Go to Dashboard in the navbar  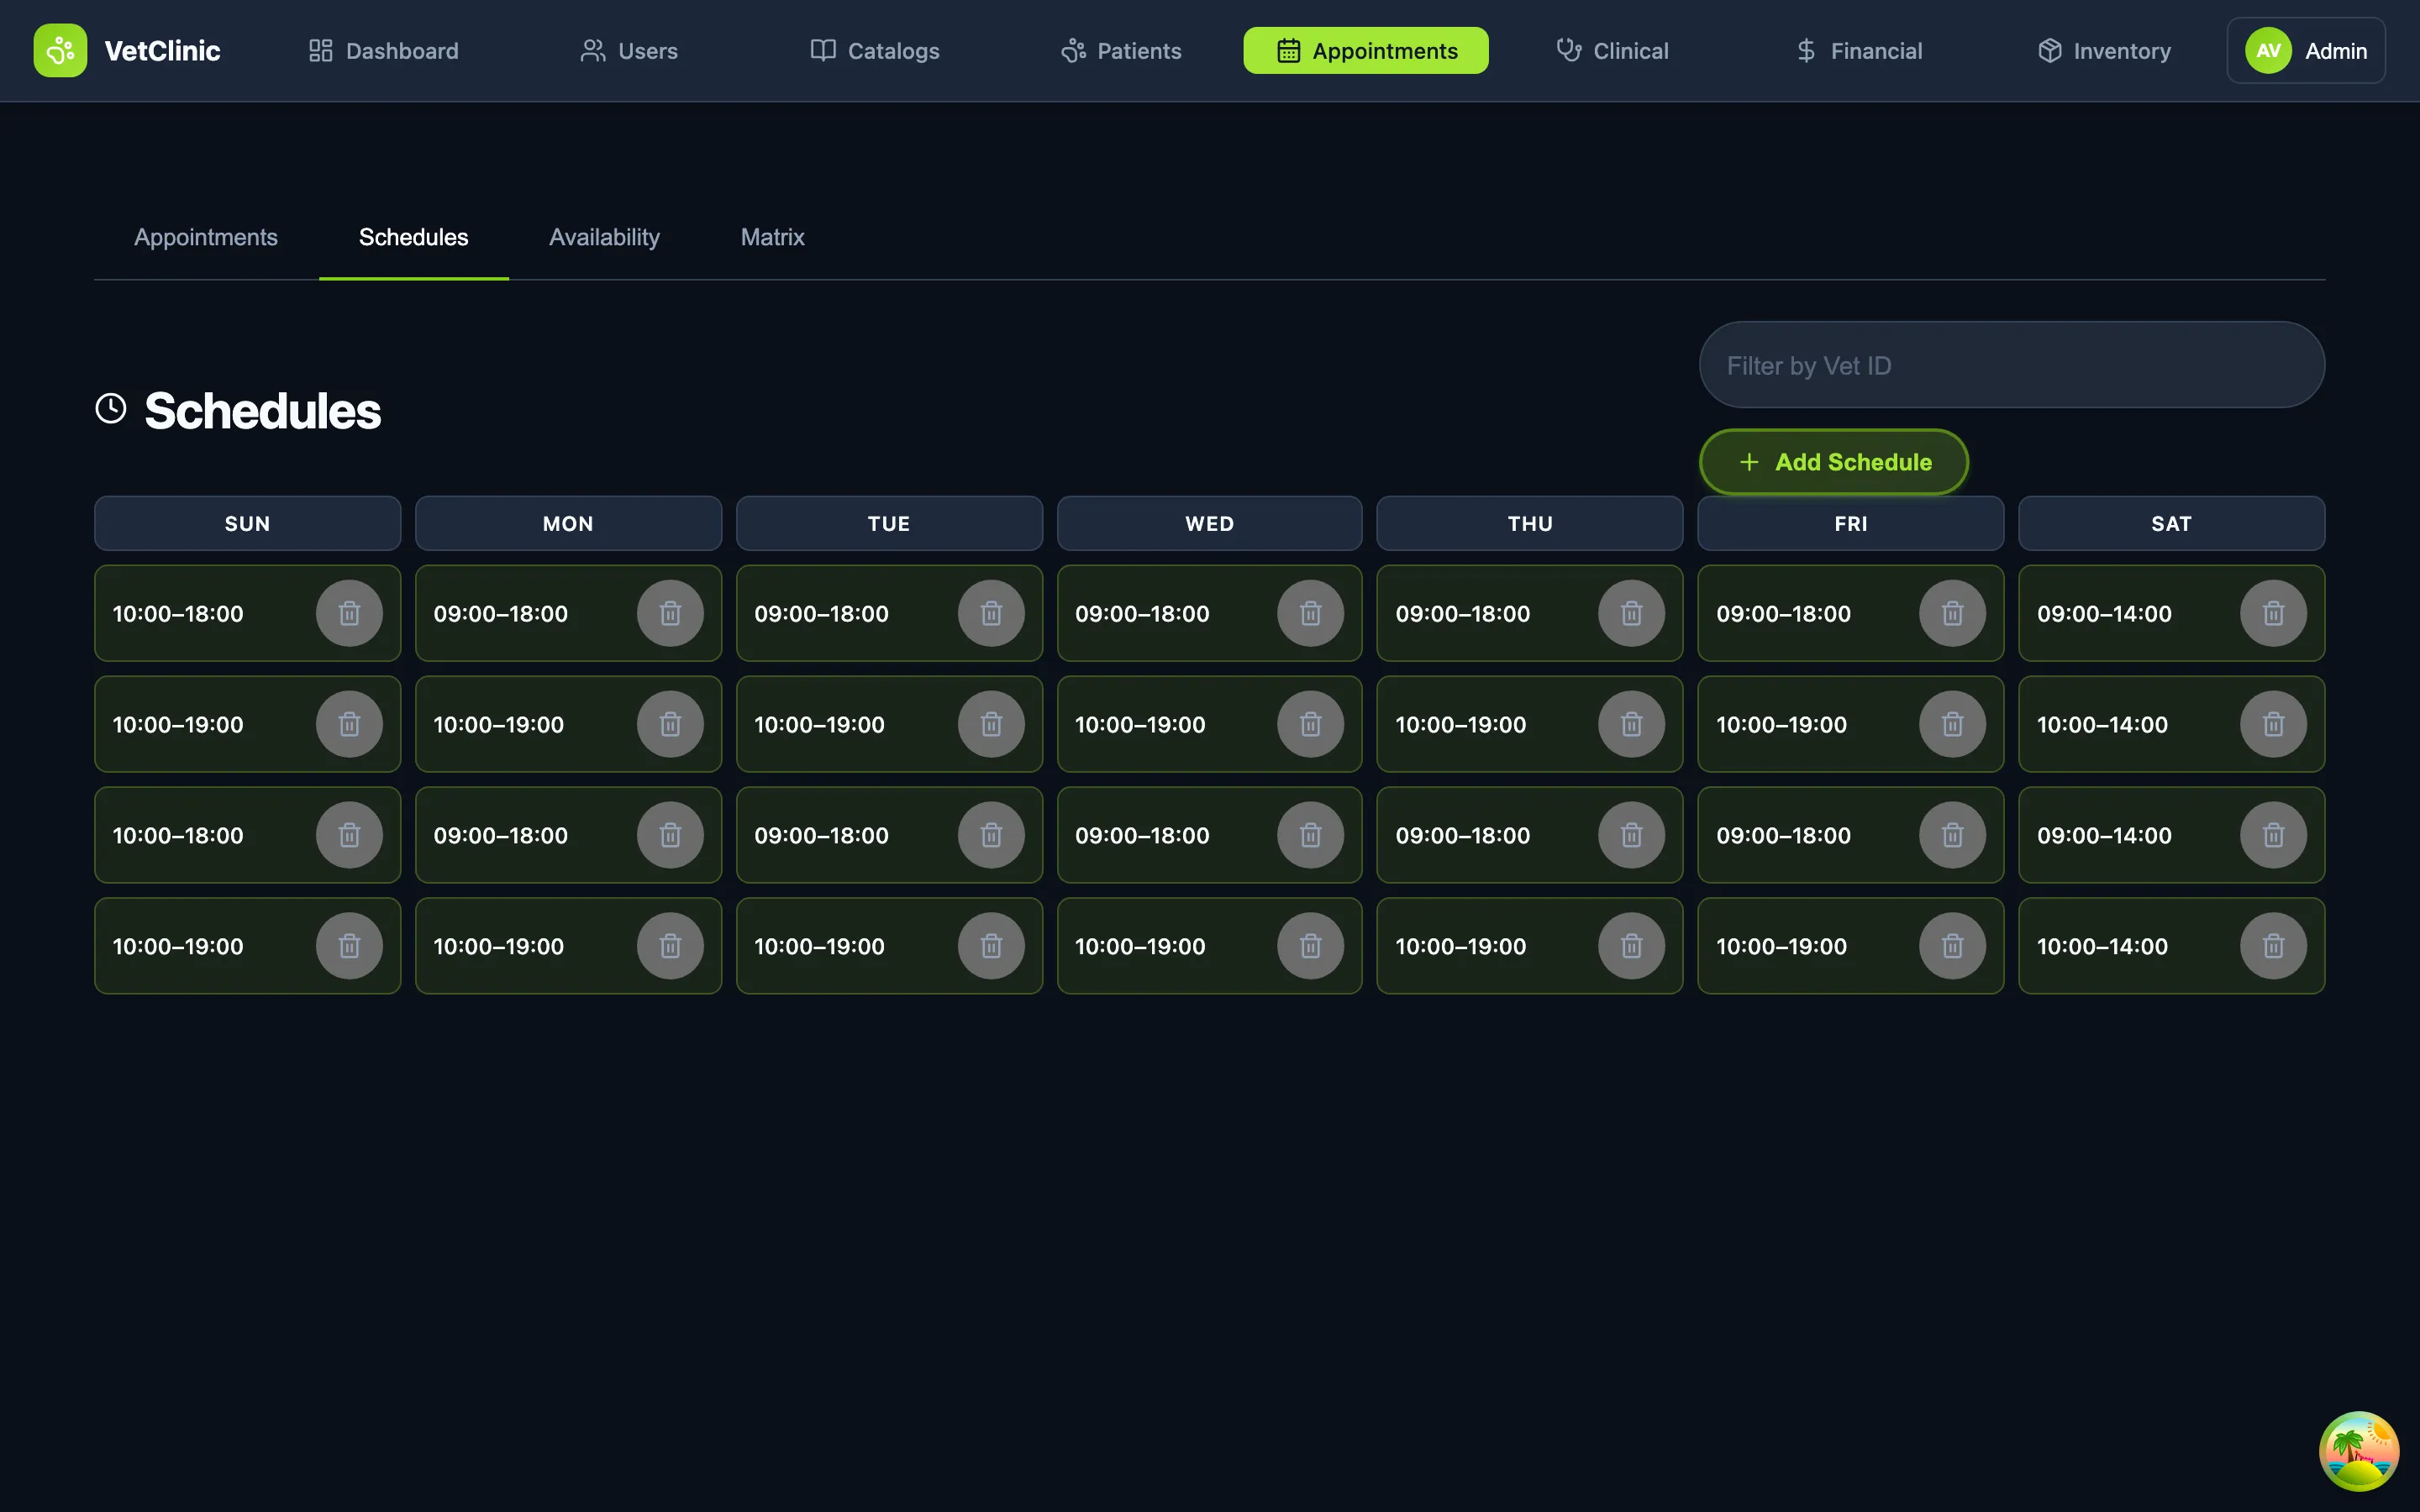383,50
